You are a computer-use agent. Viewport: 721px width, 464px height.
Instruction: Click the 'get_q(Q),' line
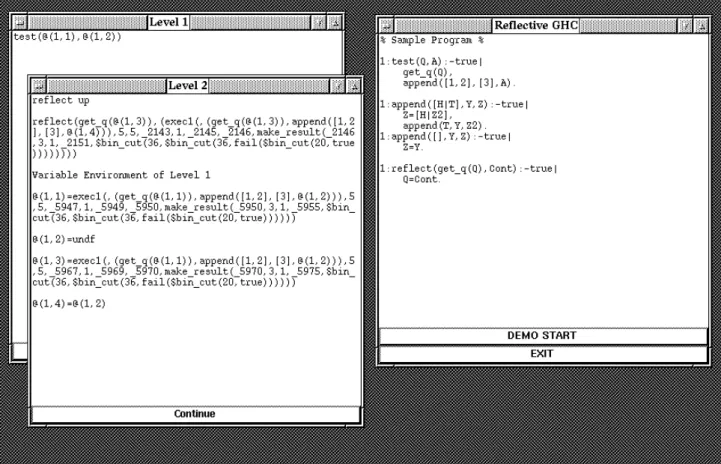pyautogui.click(x=428, y=73)
